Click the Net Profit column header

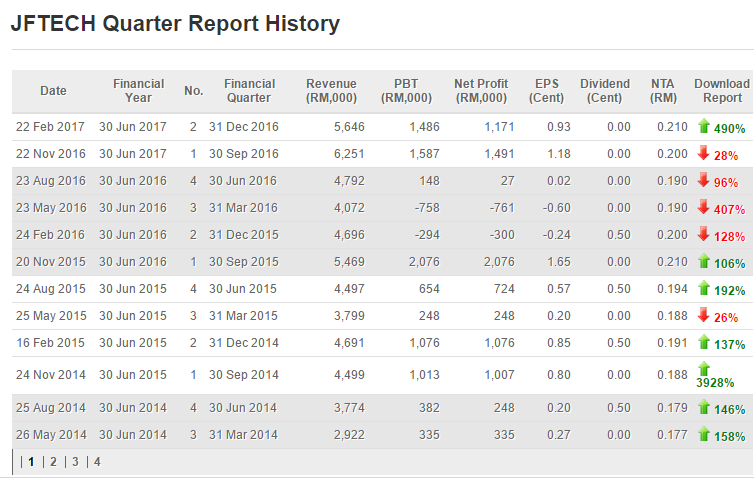pyautogui.click(x=480, y=91)
